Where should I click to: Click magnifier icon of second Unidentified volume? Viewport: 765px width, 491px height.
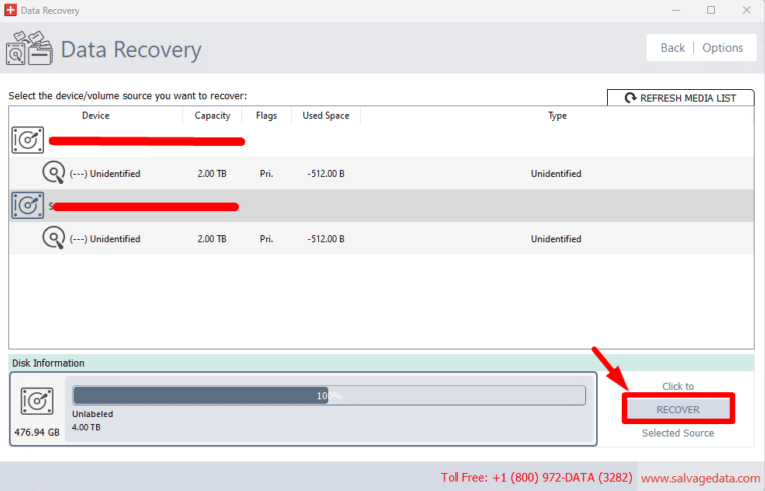(53, 238)
